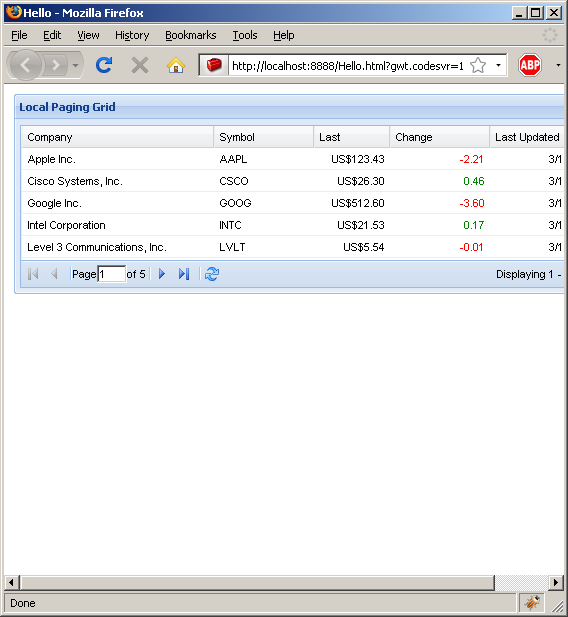Refresh the paging grid data

[212, 274]
